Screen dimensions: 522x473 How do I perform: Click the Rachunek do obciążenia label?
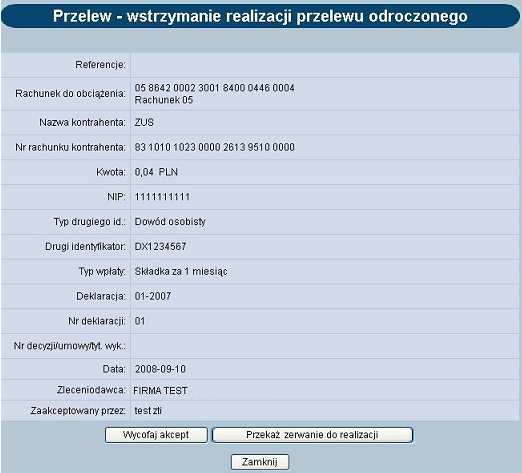70,94
